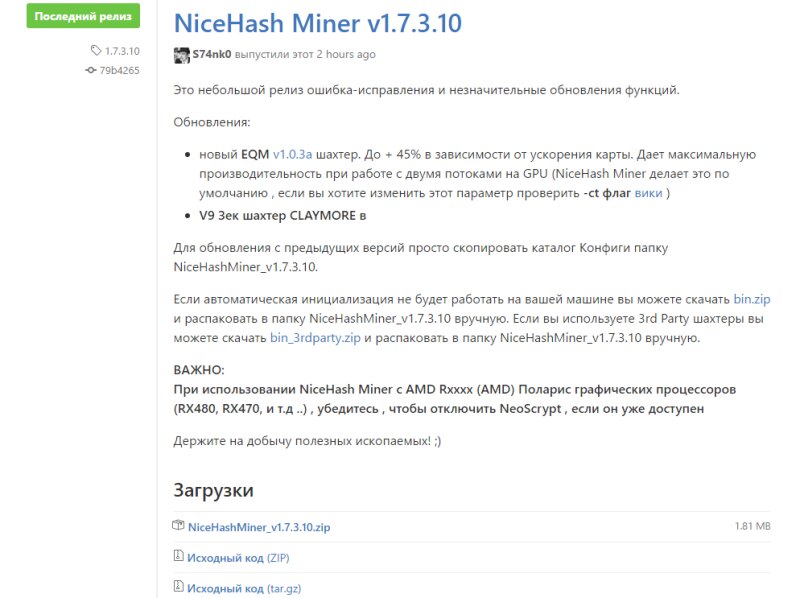The image size is (800, 598).
Task: Download bin.zip from the description
Action: pos(751,299)
